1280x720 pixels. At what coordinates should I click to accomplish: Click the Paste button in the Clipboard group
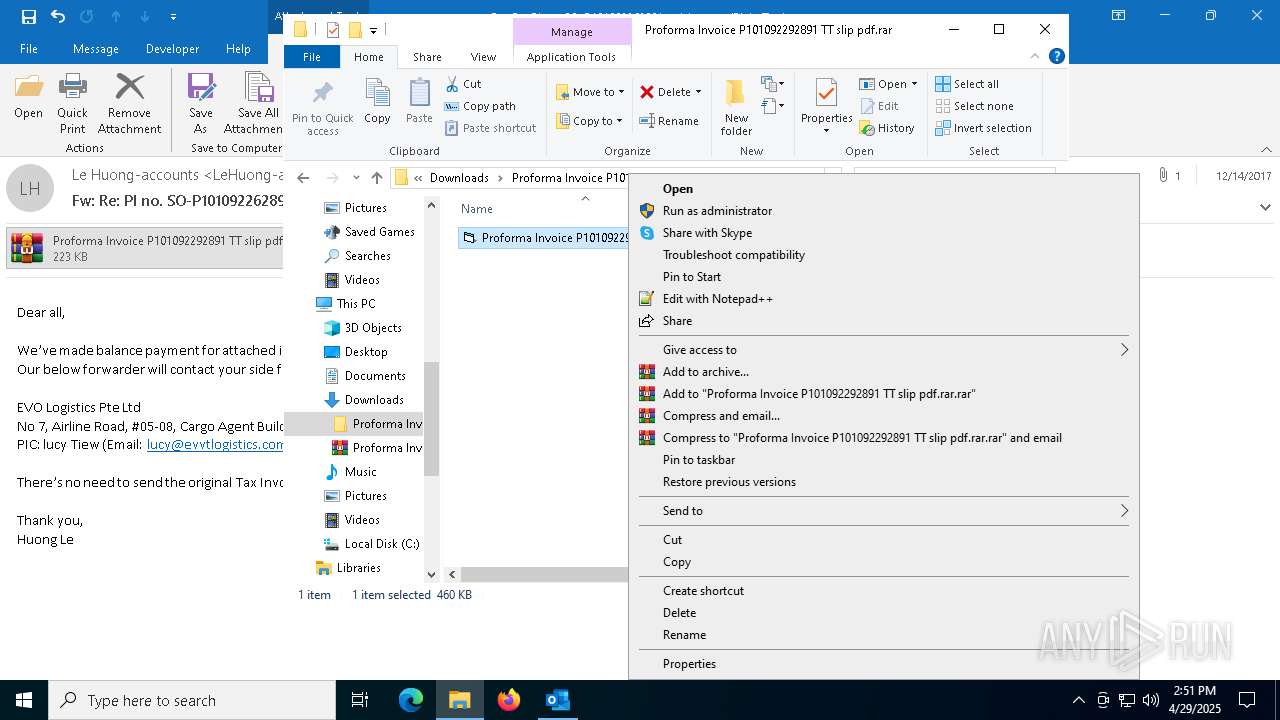[419, 101]
